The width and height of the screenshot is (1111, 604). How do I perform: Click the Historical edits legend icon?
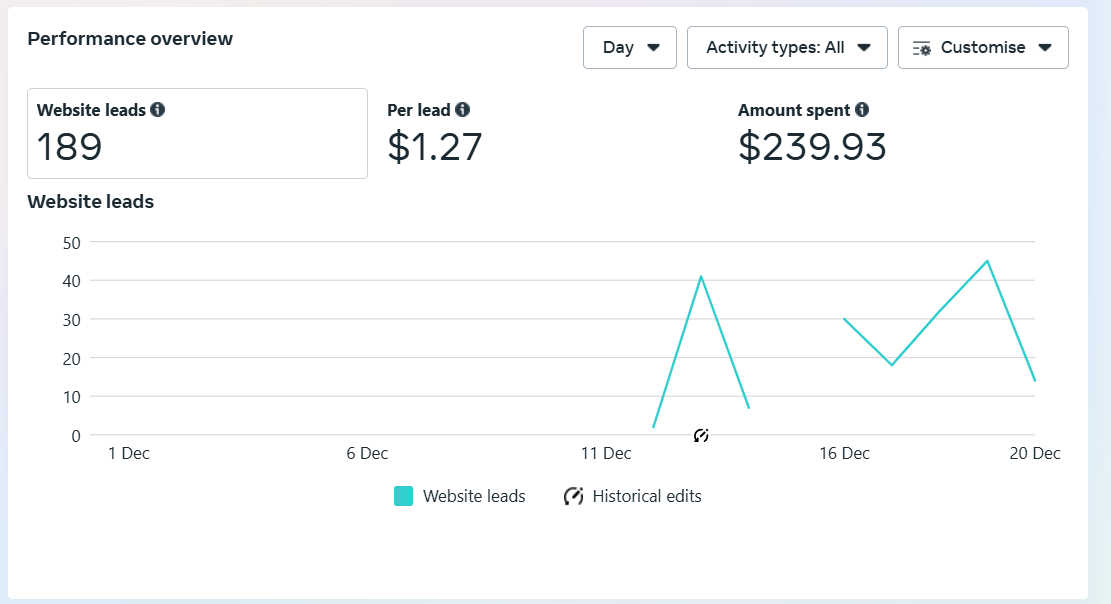(573, 496)
